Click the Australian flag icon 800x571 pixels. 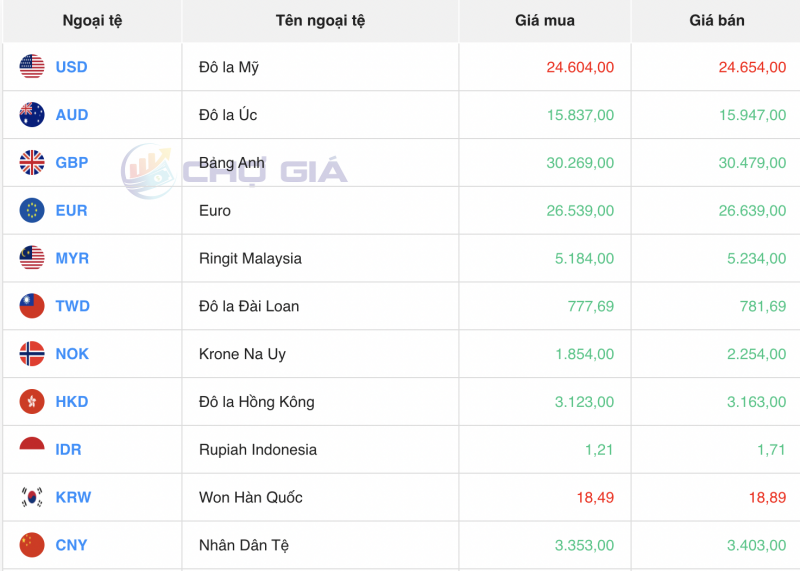32,115
